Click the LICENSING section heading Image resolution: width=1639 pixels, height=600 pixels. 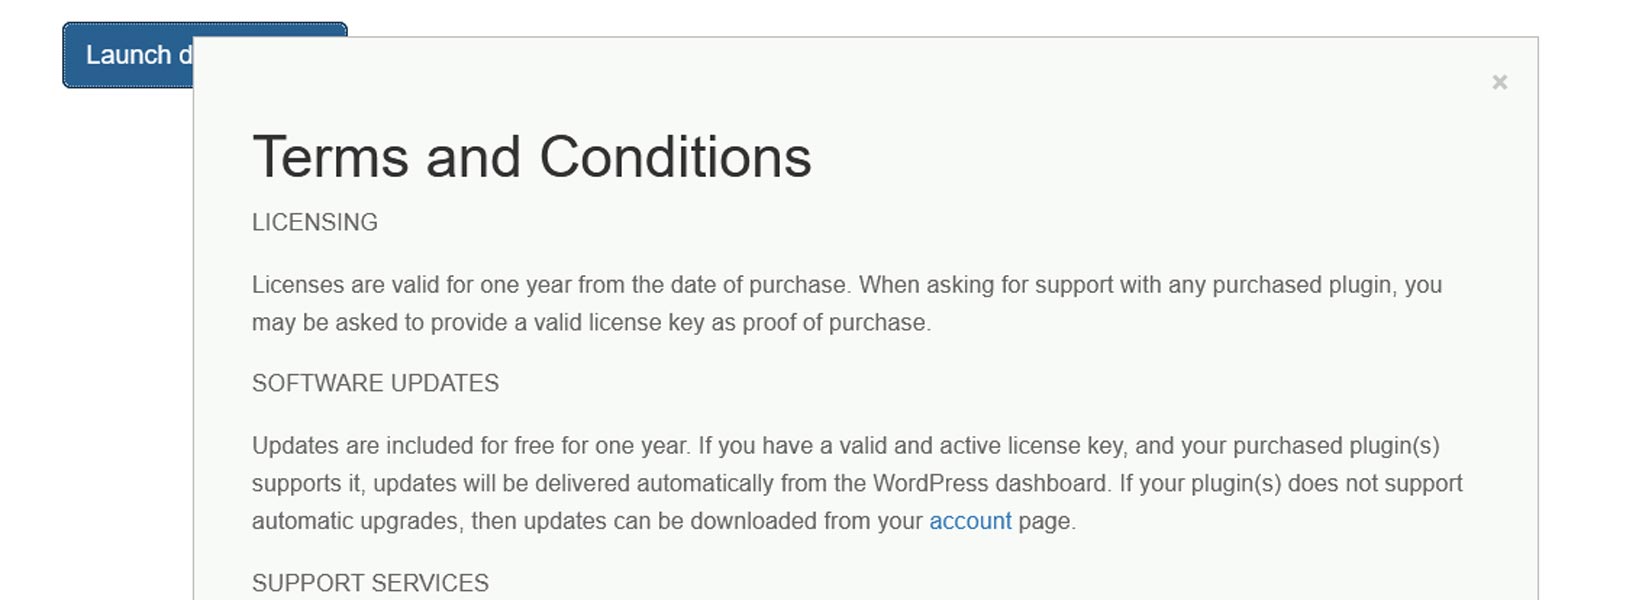(x=314, y=222)
